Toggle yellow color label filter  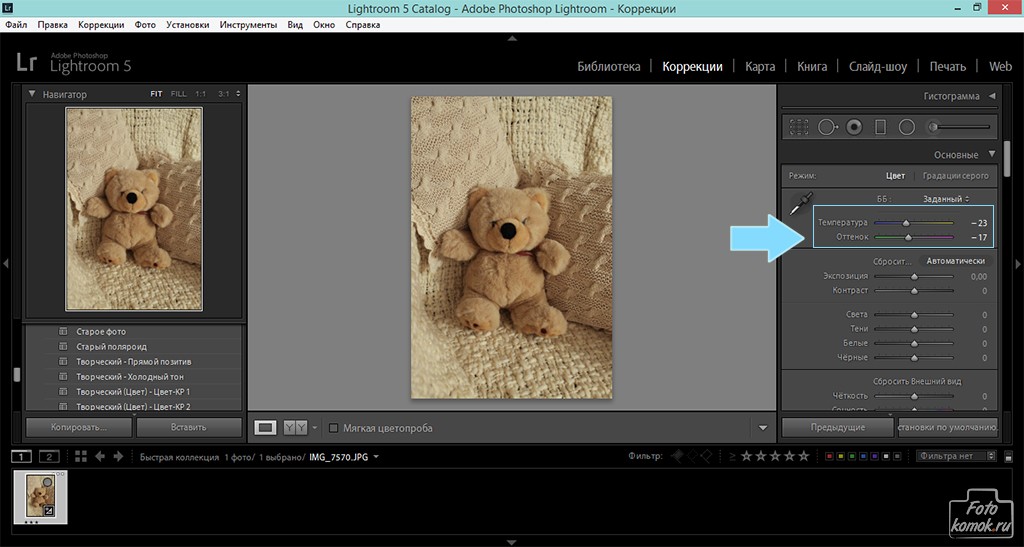pyautogui.click(x=841, y=456)
